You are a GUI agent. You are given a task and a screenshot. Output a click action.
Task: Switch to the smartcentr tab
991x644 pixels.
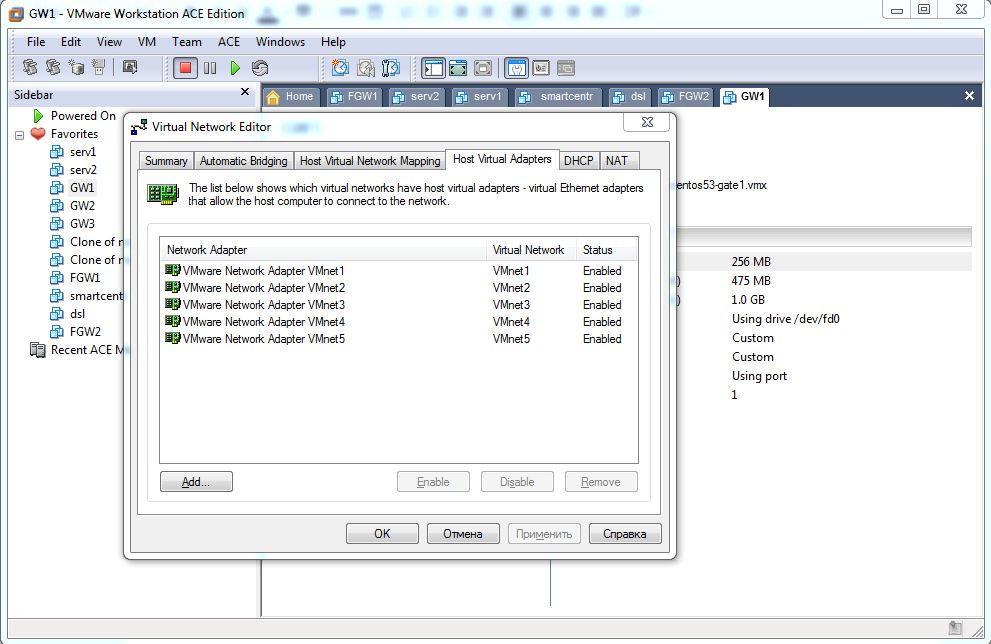point(558,97)
